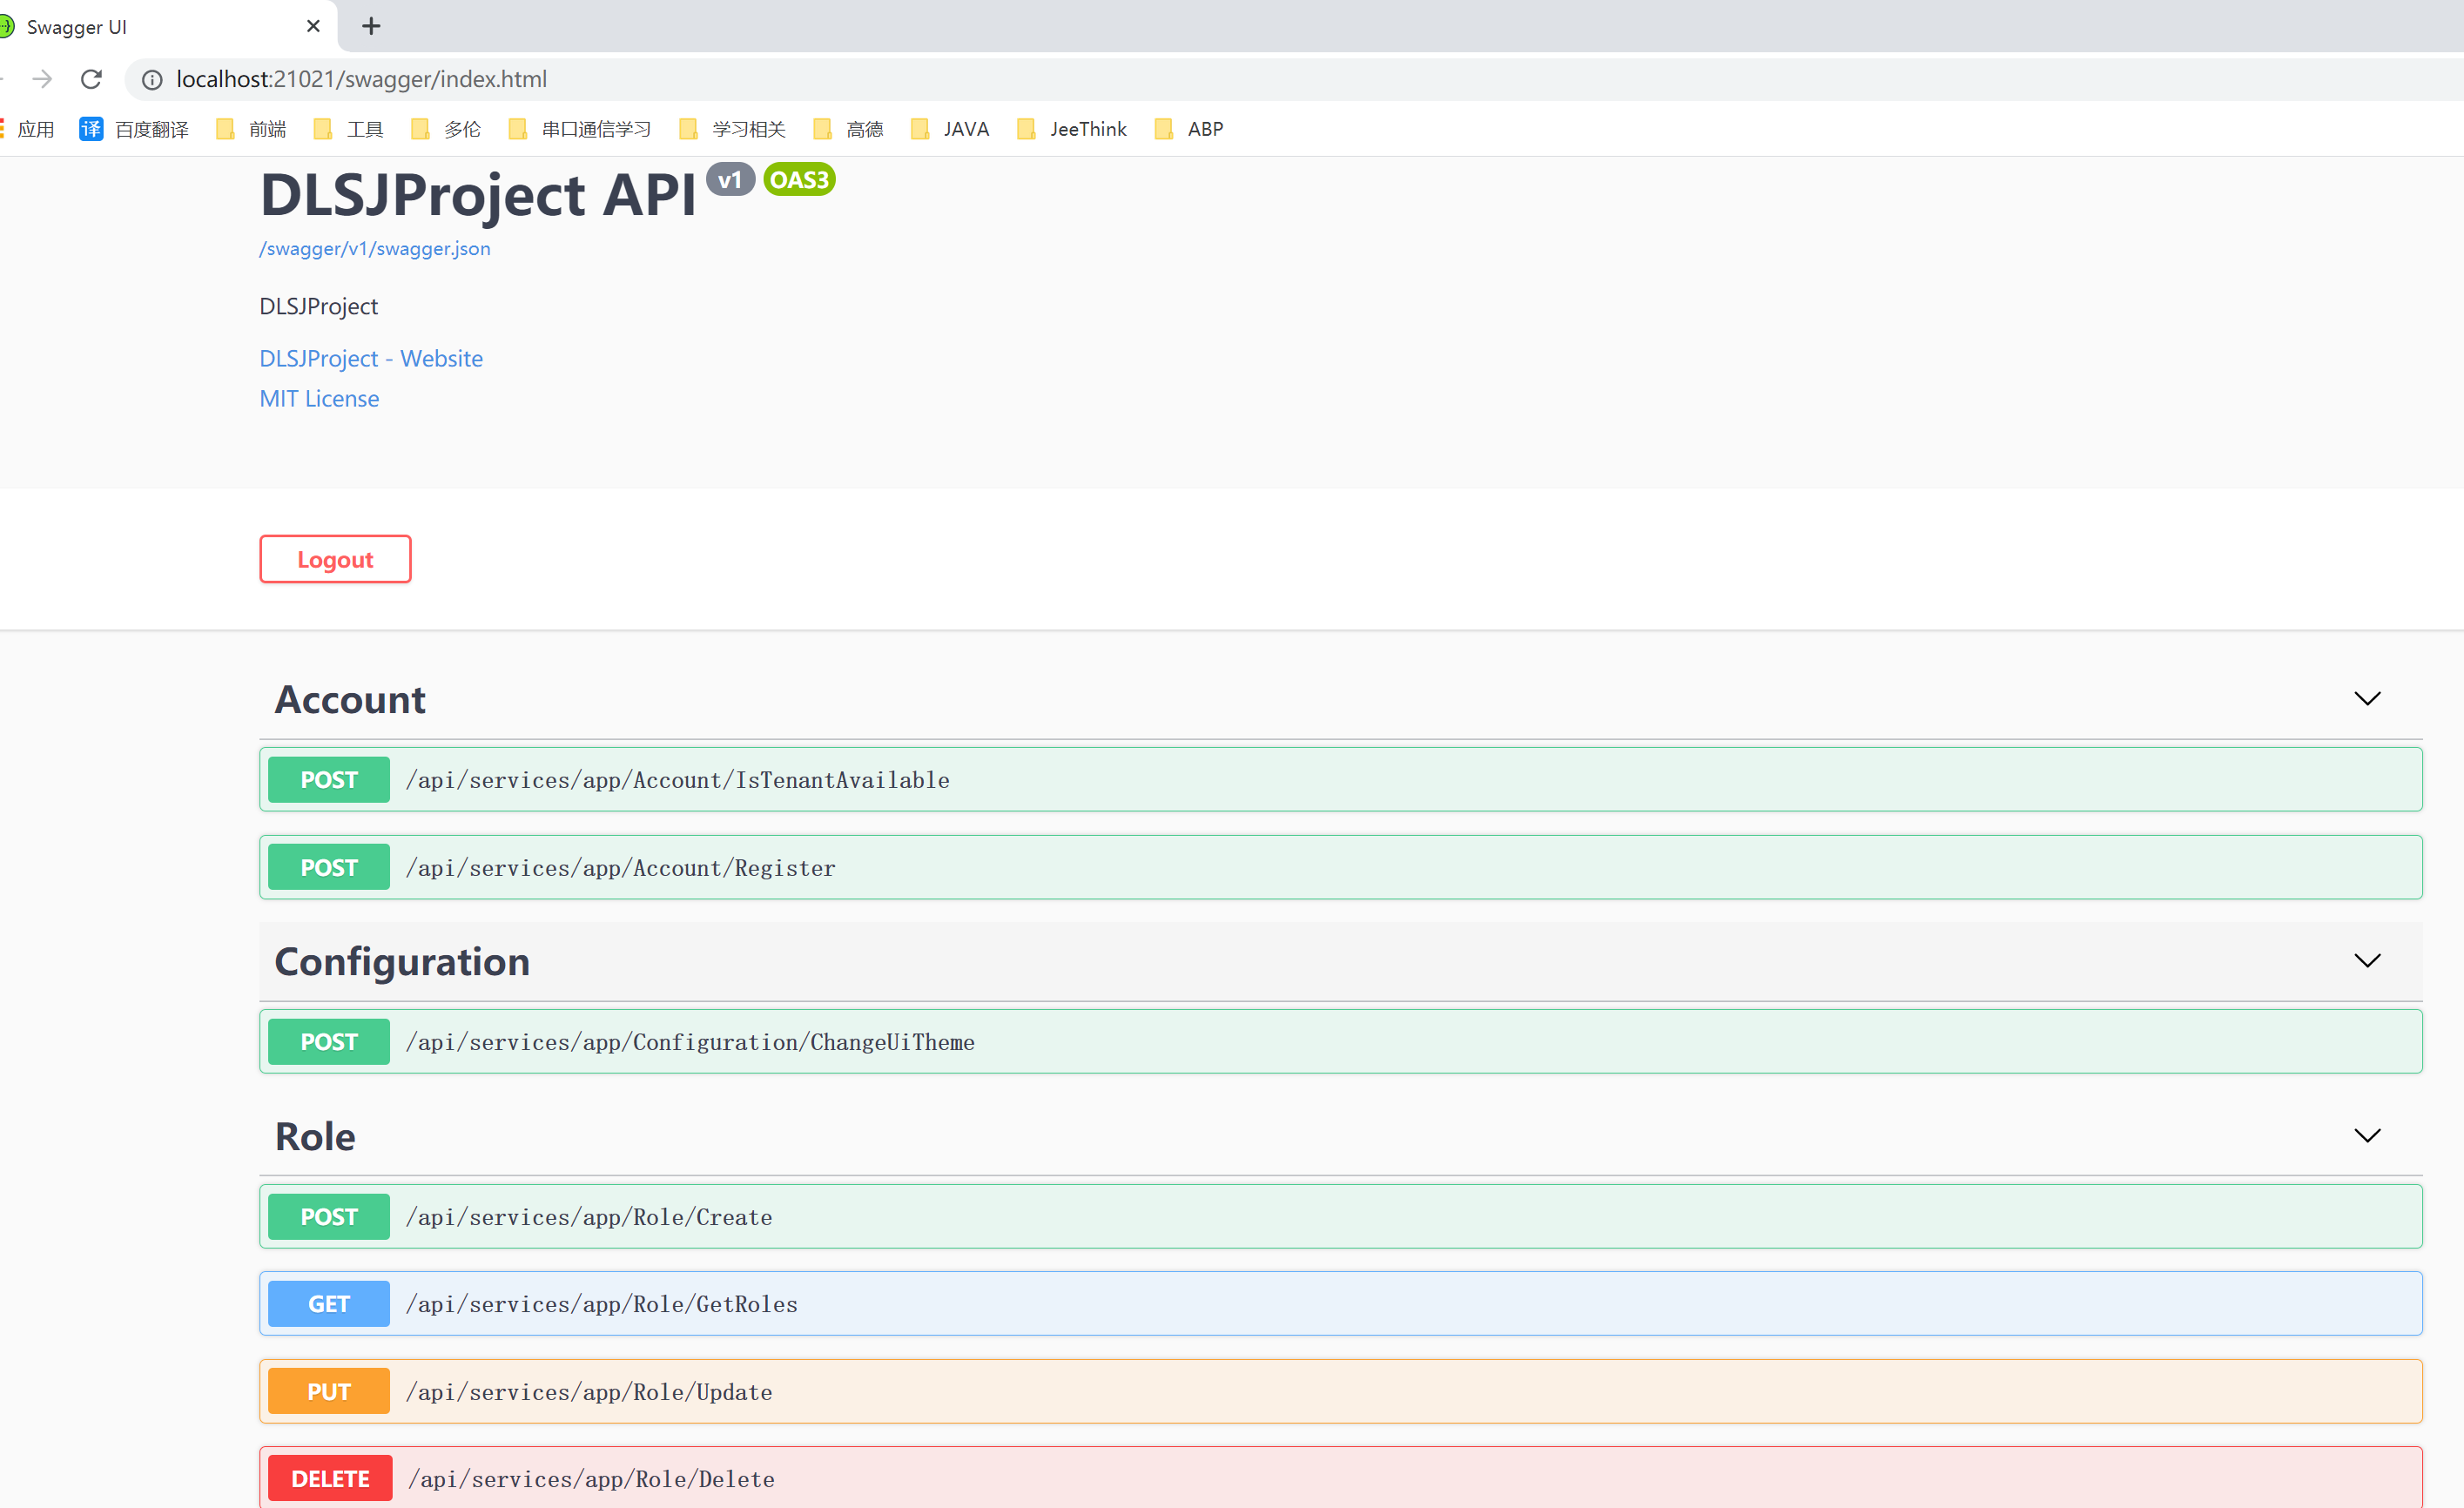Open the JAVA bookmarks folder
This screenshot has height=1508, width=2464.
pos(965,128)
